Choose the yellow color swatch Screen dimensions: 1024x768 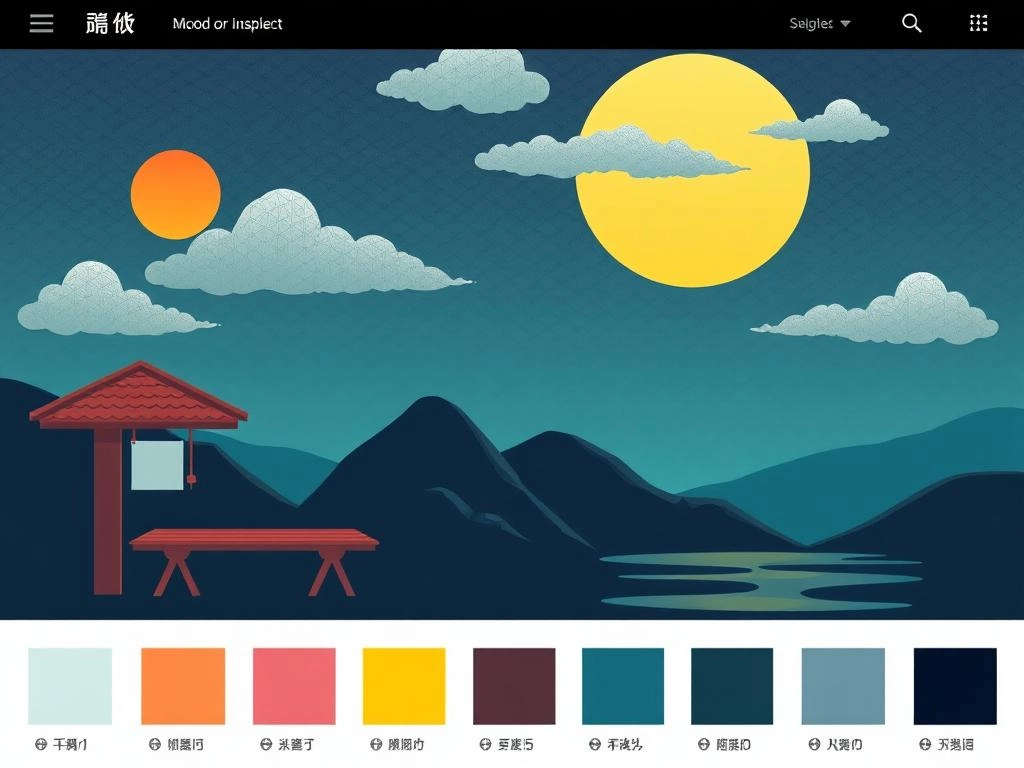pos(404,686)
